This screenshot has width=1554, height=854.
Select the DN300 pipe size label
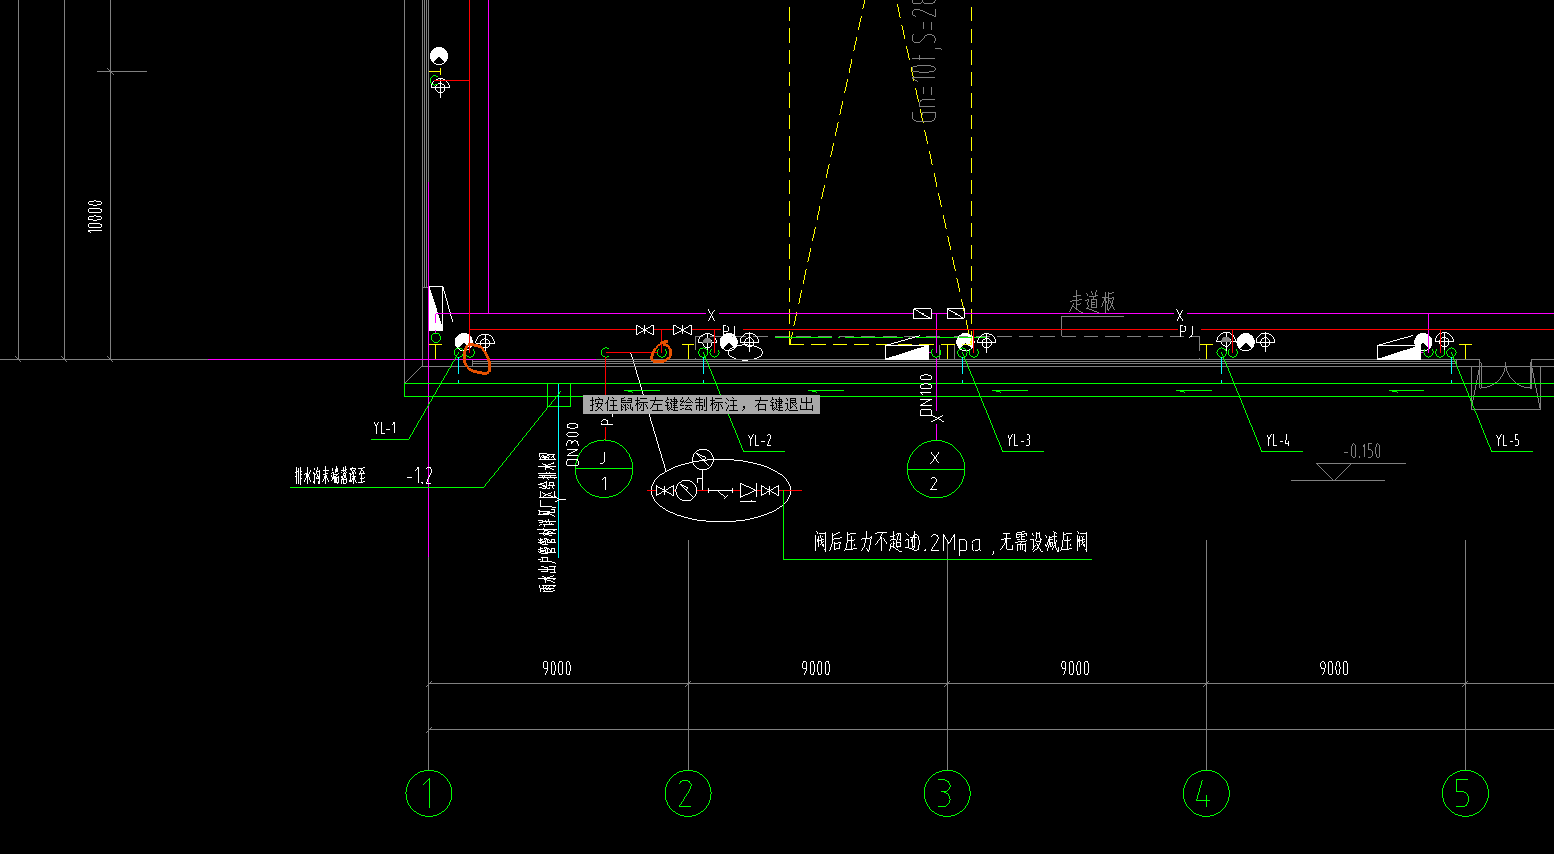(573, 444)
